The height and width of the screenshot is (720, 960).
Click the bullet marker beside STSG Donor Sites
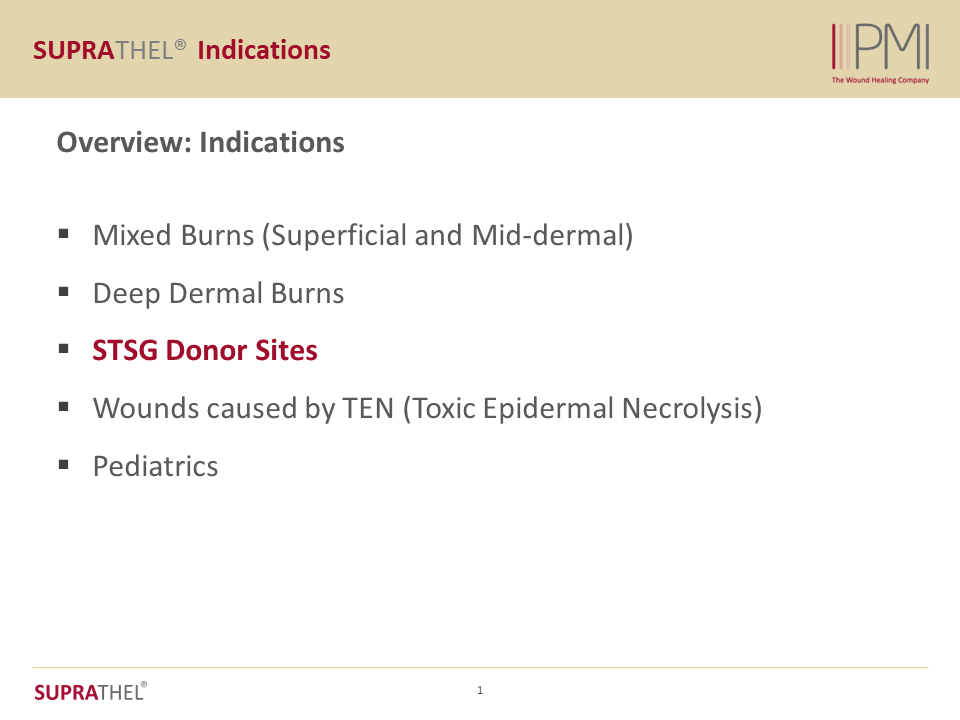64,350
